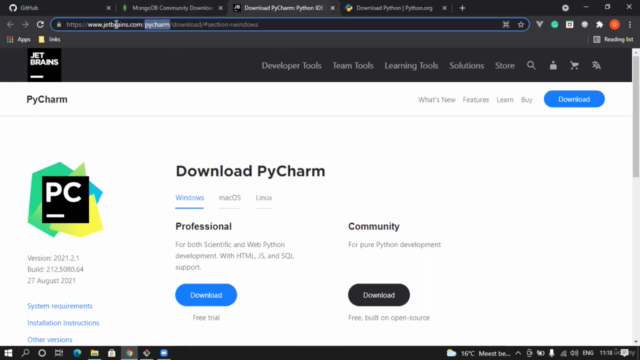Click the weather widget in the taskbar
The image size is (640, 360).
478,353
